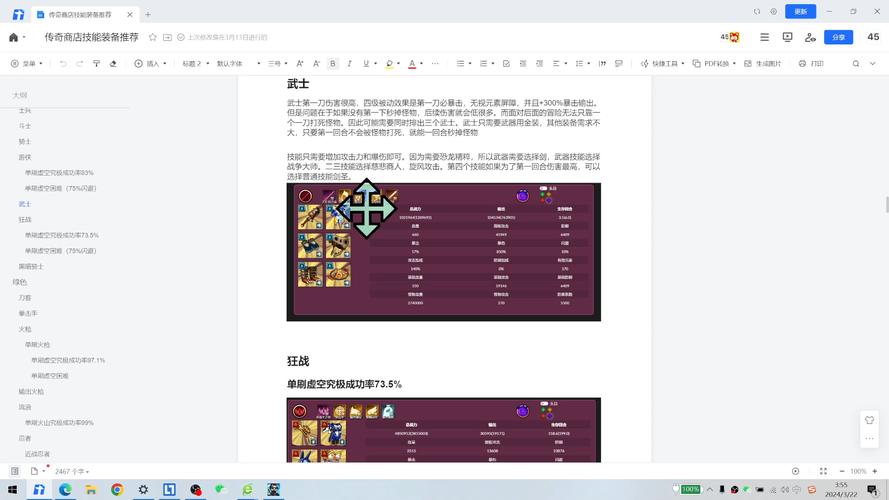Star the document as favorite

pyautogui.click(x=153, y=37)
